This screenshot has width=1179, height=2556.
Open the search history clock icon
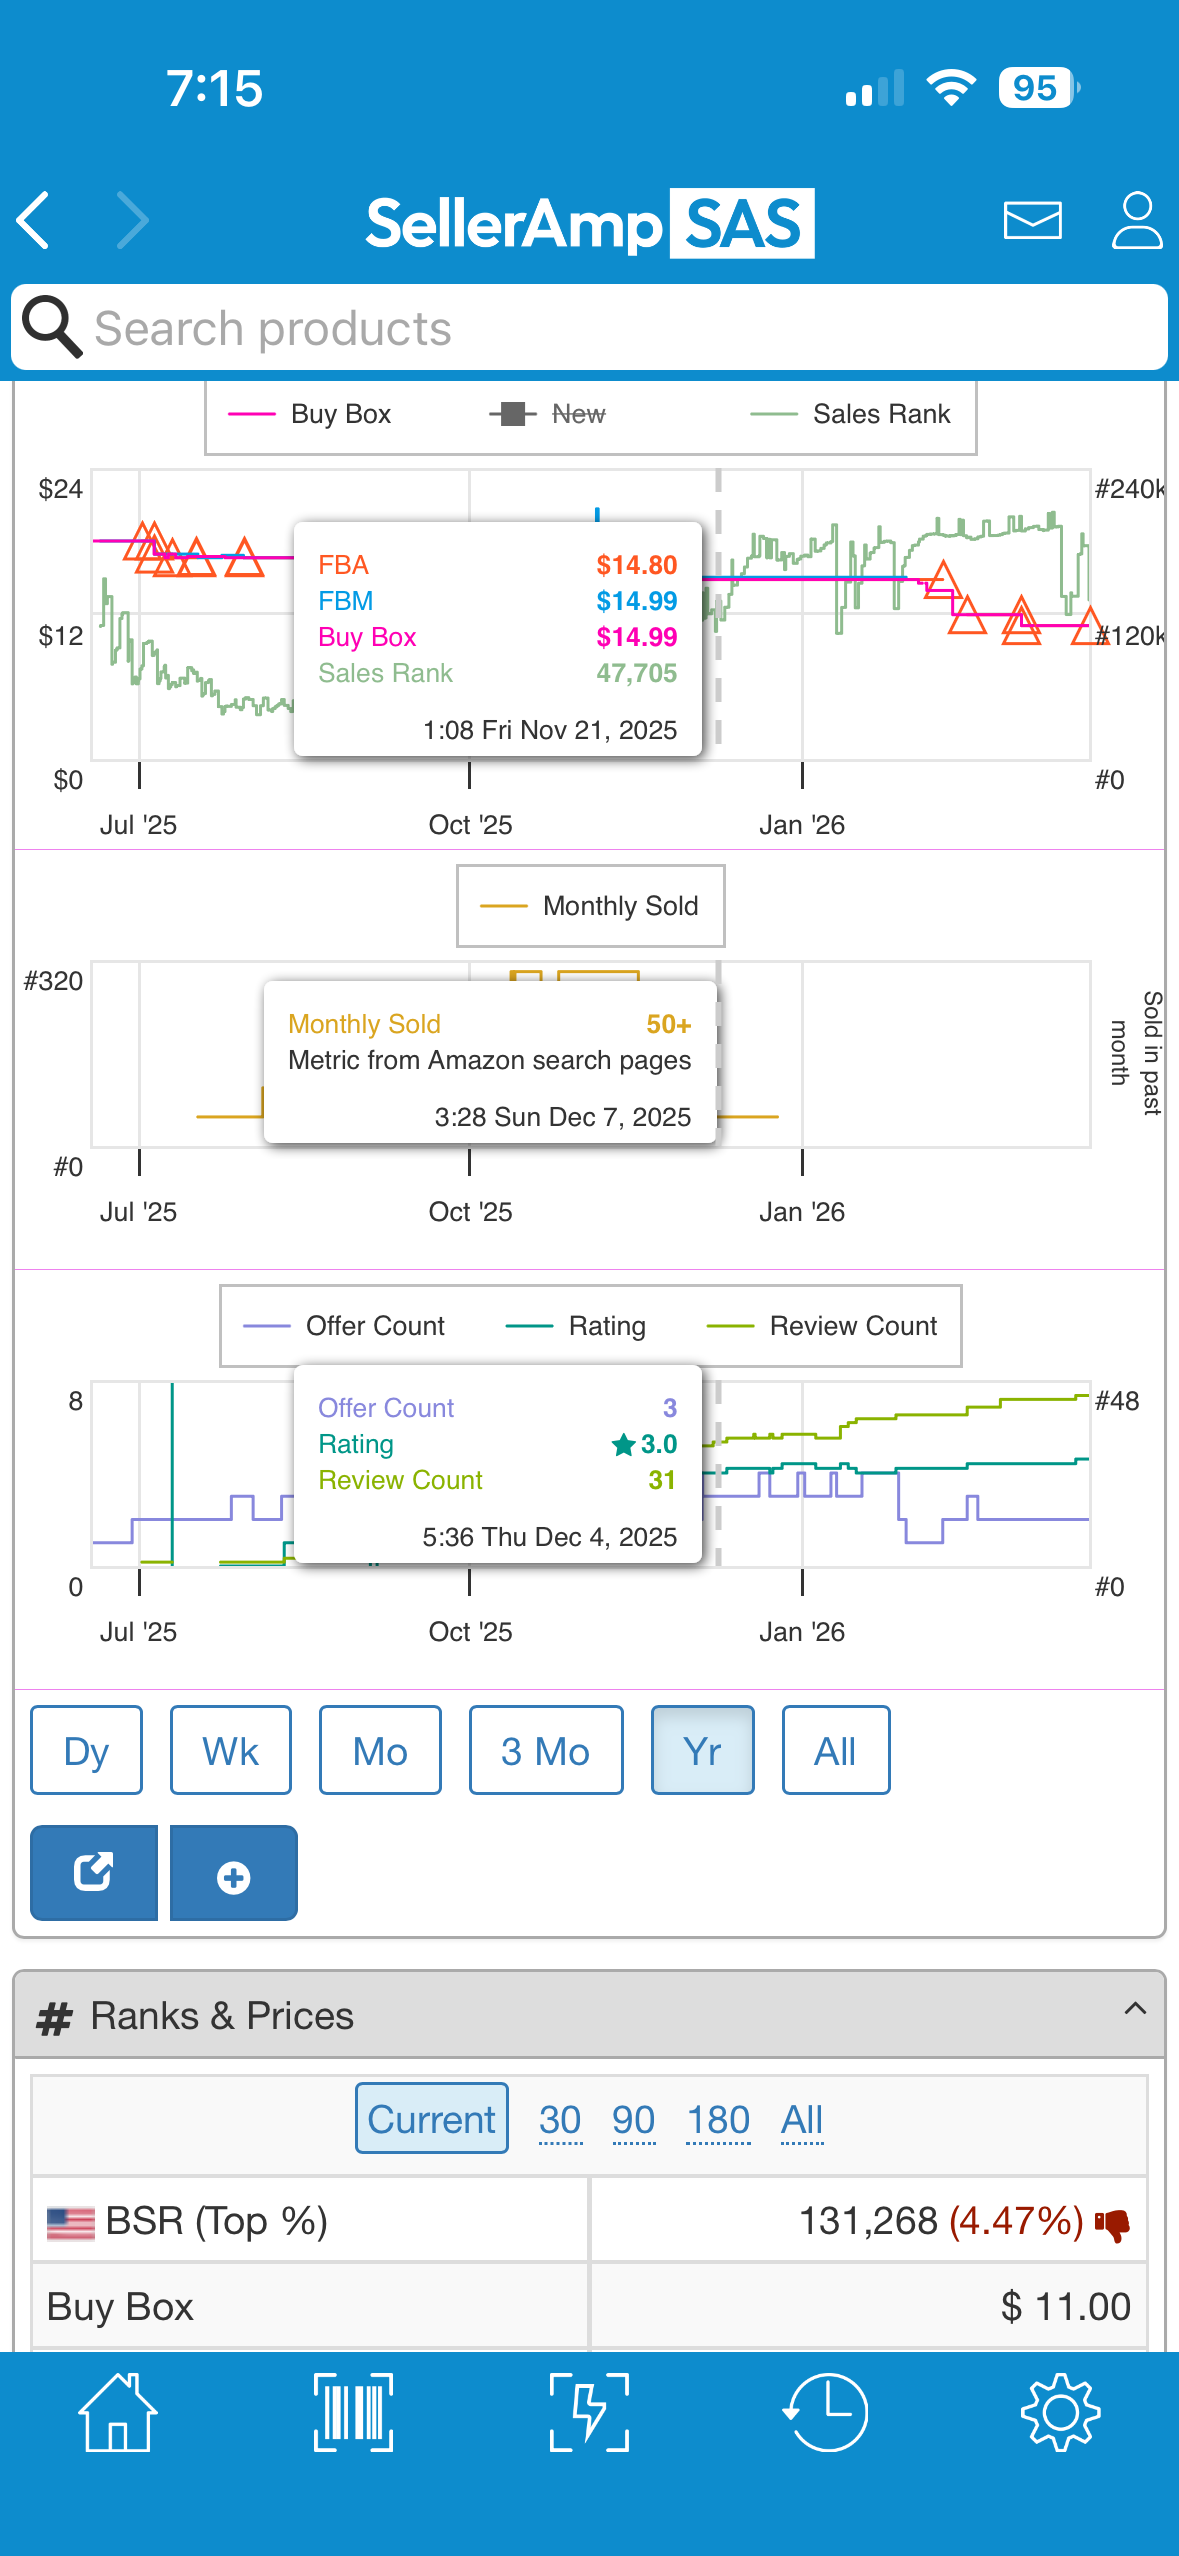825,2411
